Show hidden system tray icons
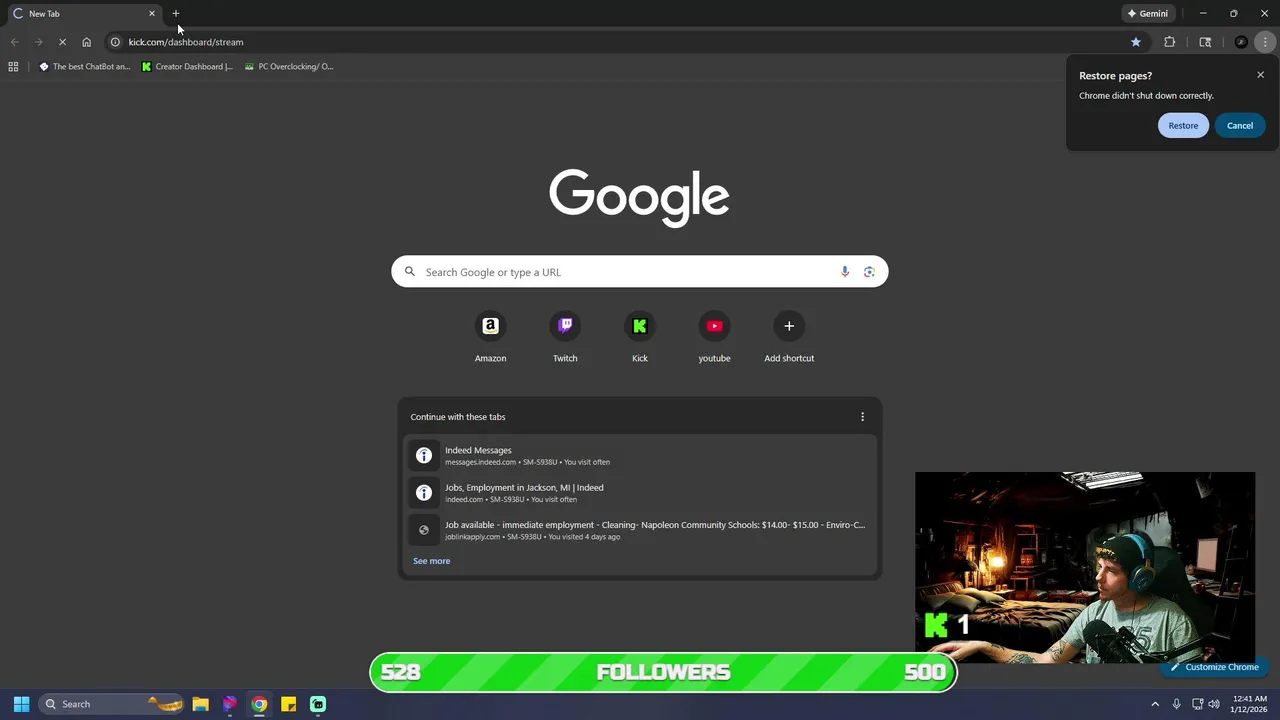 coord(1155,704)
